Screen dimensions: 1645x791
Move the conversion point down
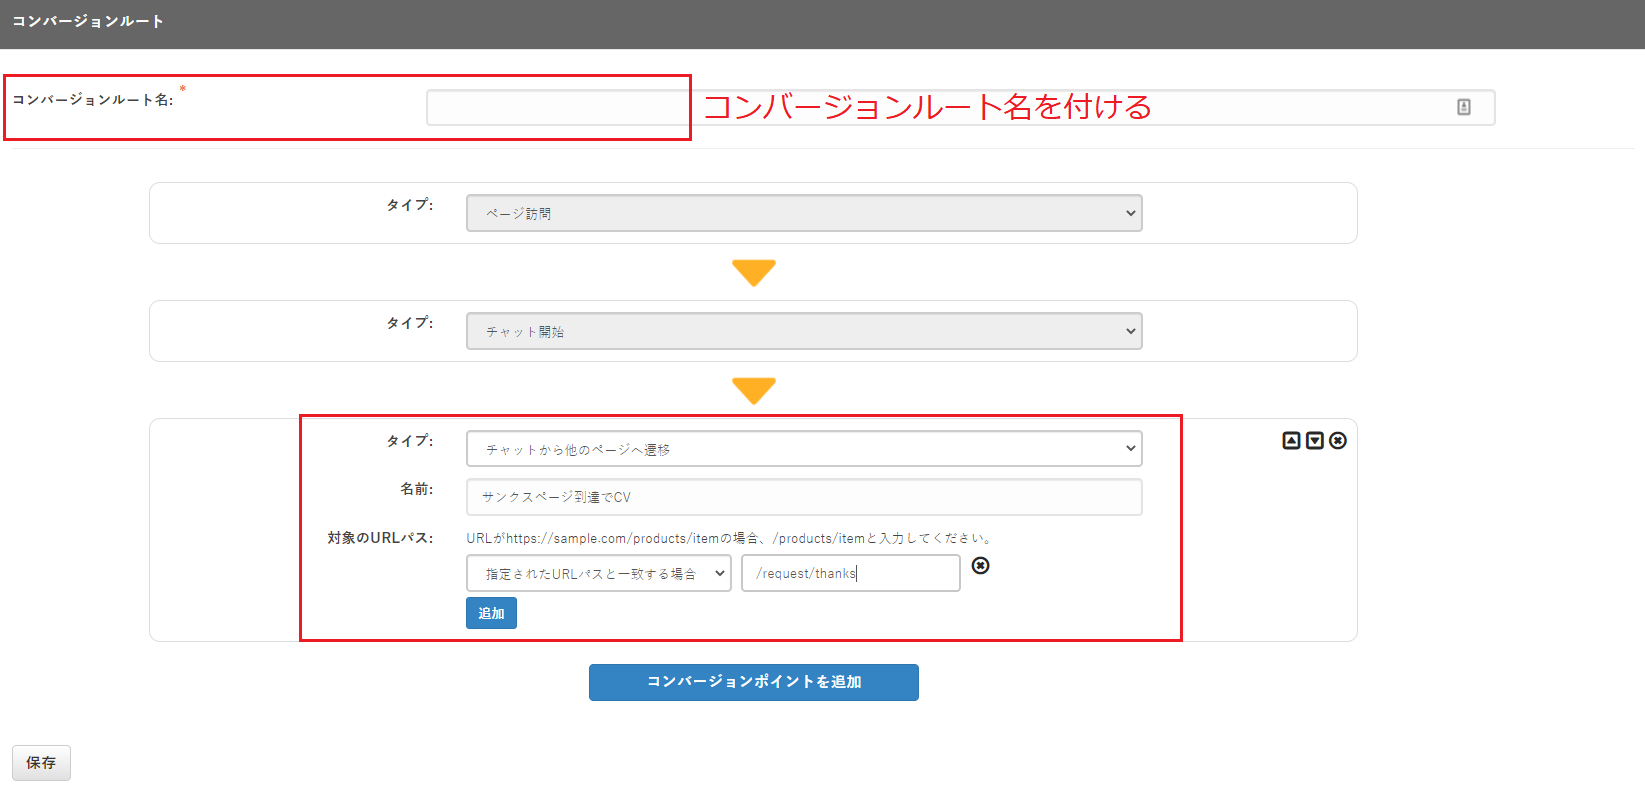pyautogui.click(x=1315, y=441)
